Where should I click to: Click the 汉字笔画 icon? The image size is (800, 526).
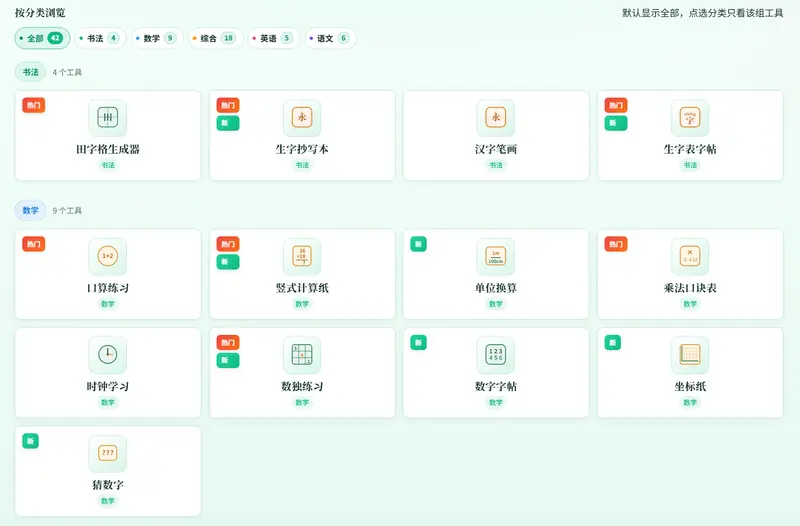click(496, 117)
